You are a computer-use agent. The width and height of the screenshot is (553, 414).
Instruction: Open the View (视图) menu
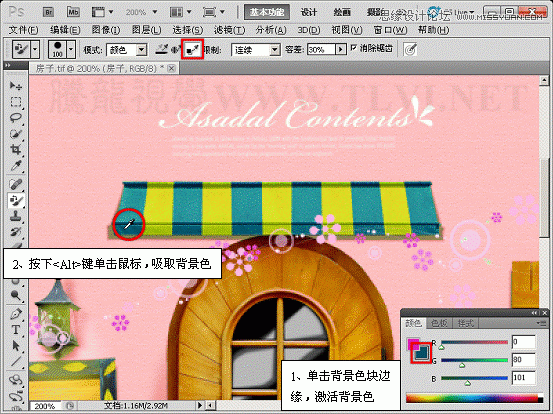coord(347,30)
